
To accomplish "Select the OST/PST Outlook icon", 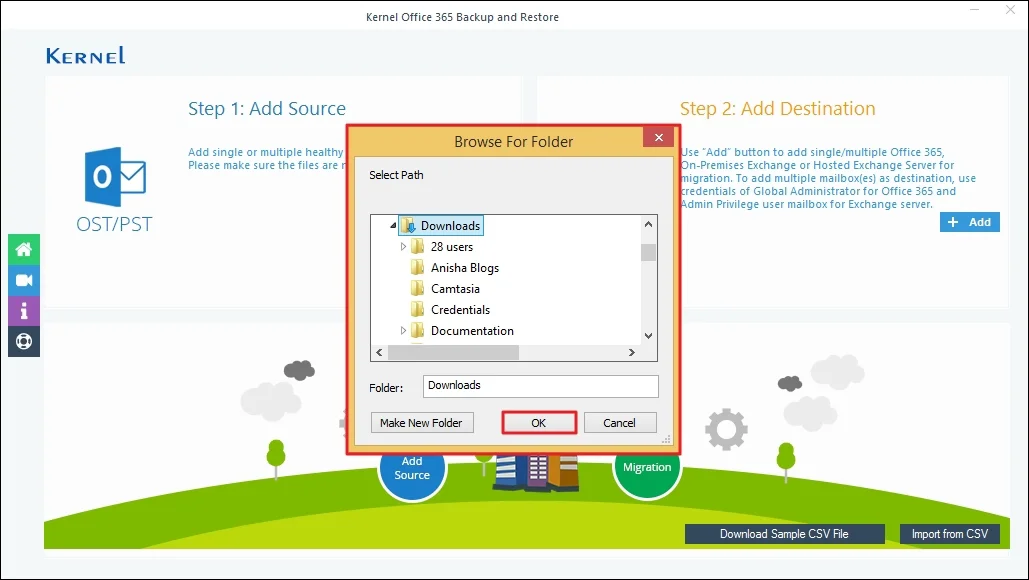I will (x=115, y=177).
